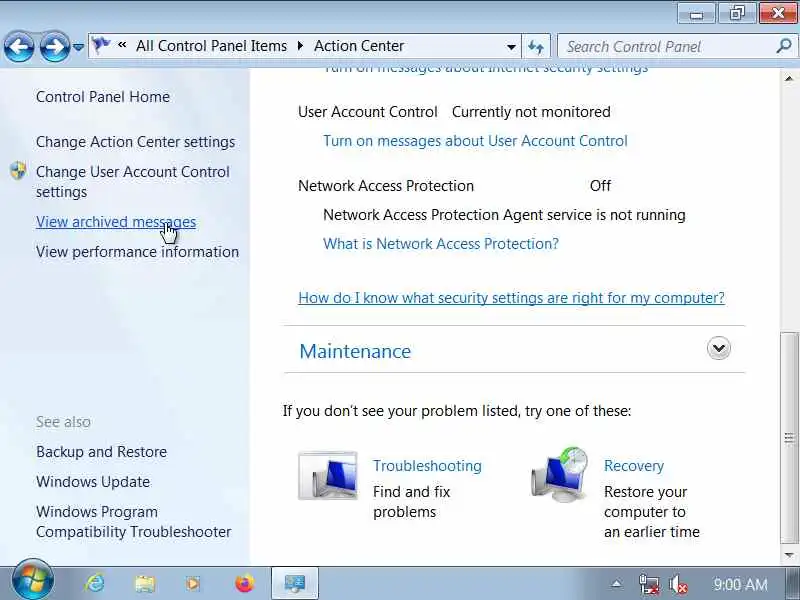
Task: Open Control Panel Home
Action: click(x=103, y=97)
